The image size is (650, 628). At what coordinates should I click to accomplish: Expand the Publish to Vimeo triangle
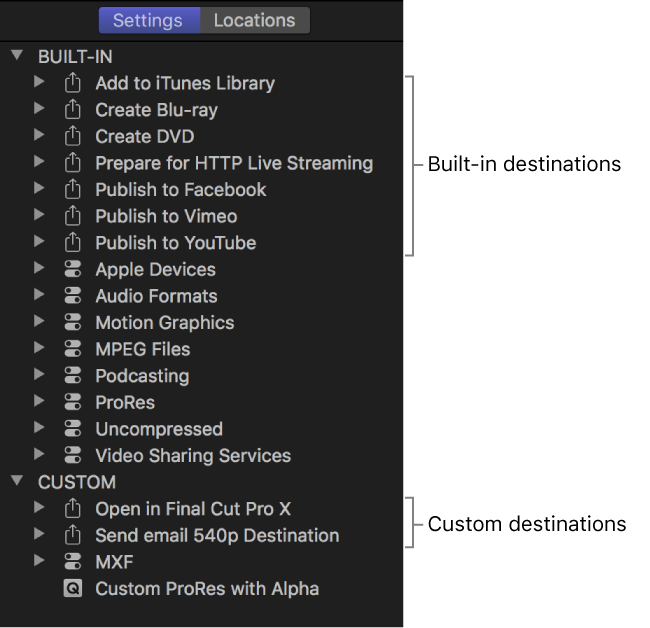39,214
